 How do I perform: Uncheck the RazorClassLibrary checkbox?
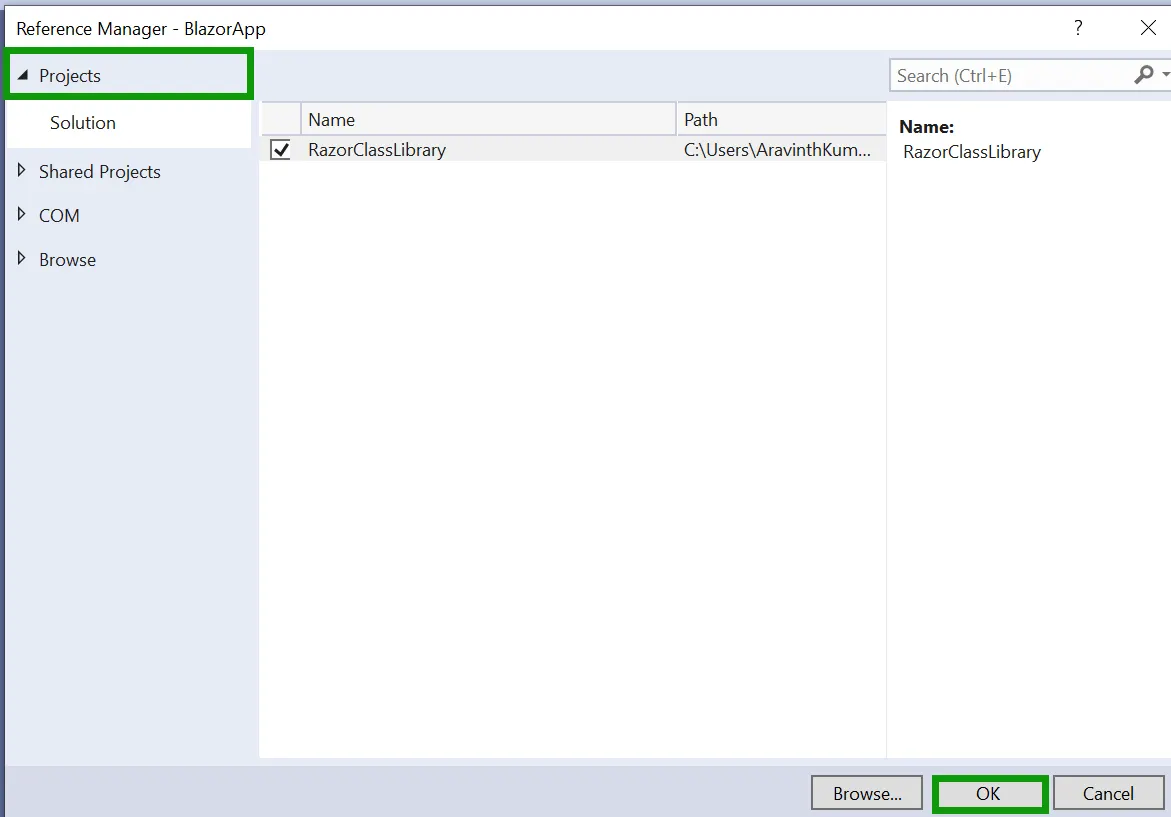279,149
